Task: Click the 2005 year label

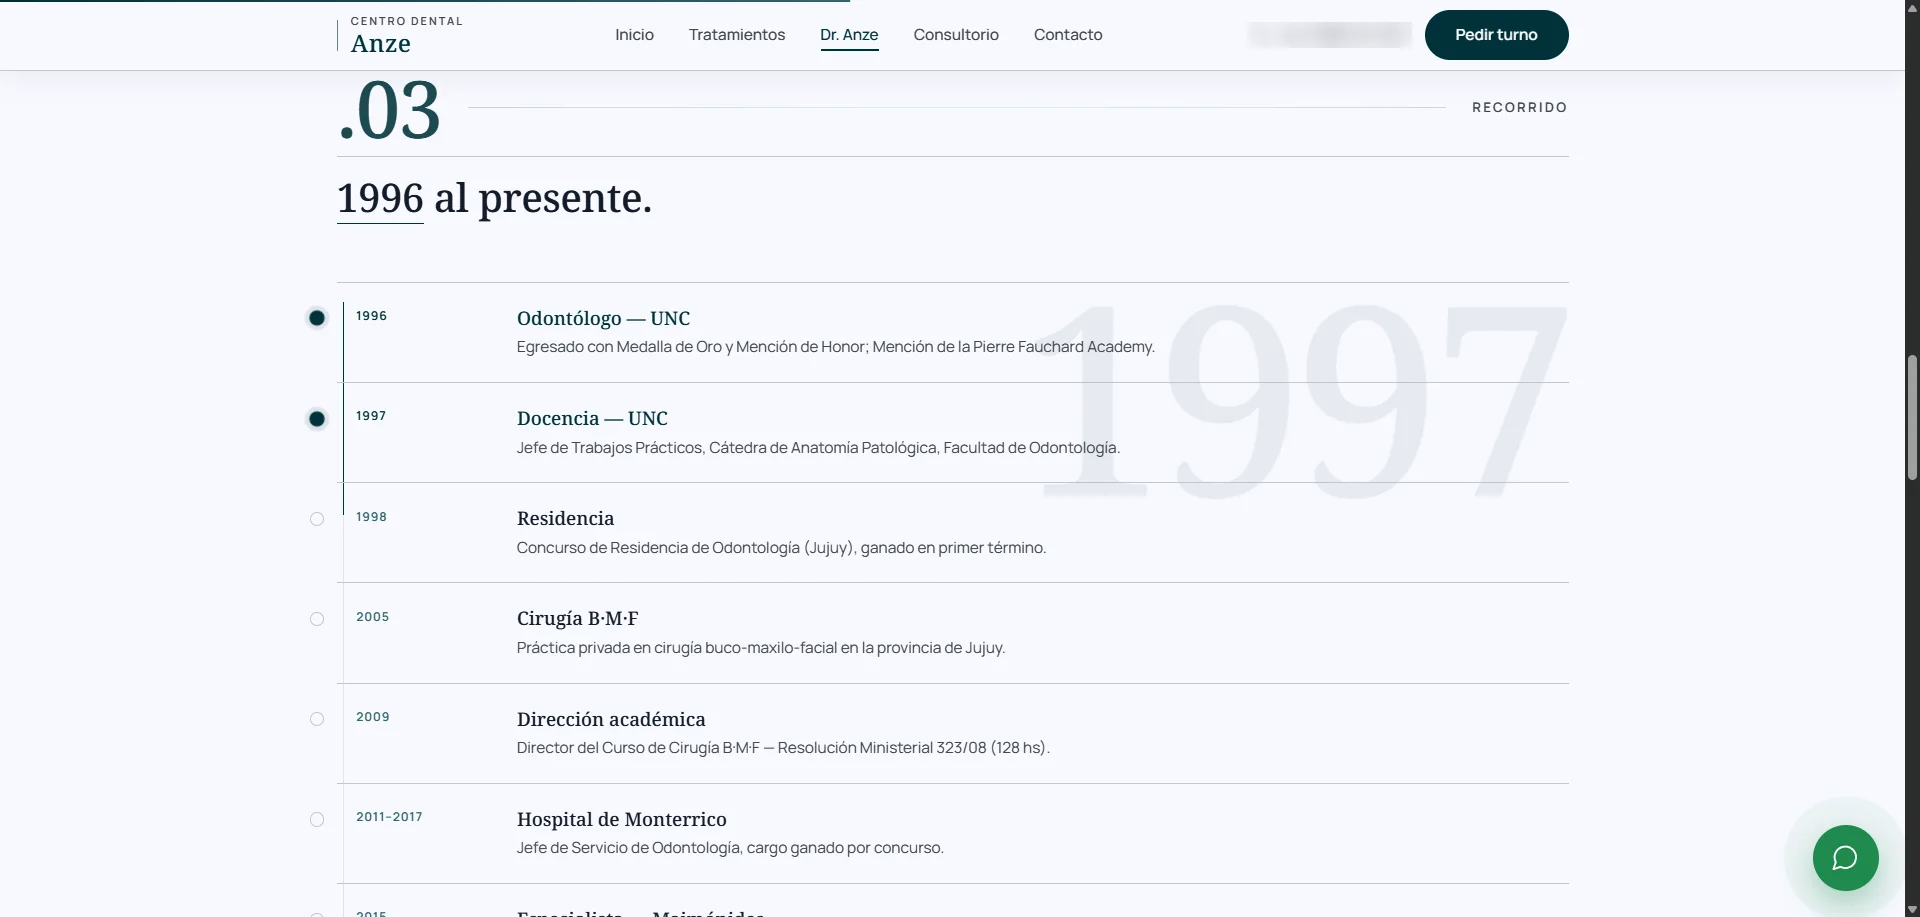Action: (373, 617)
